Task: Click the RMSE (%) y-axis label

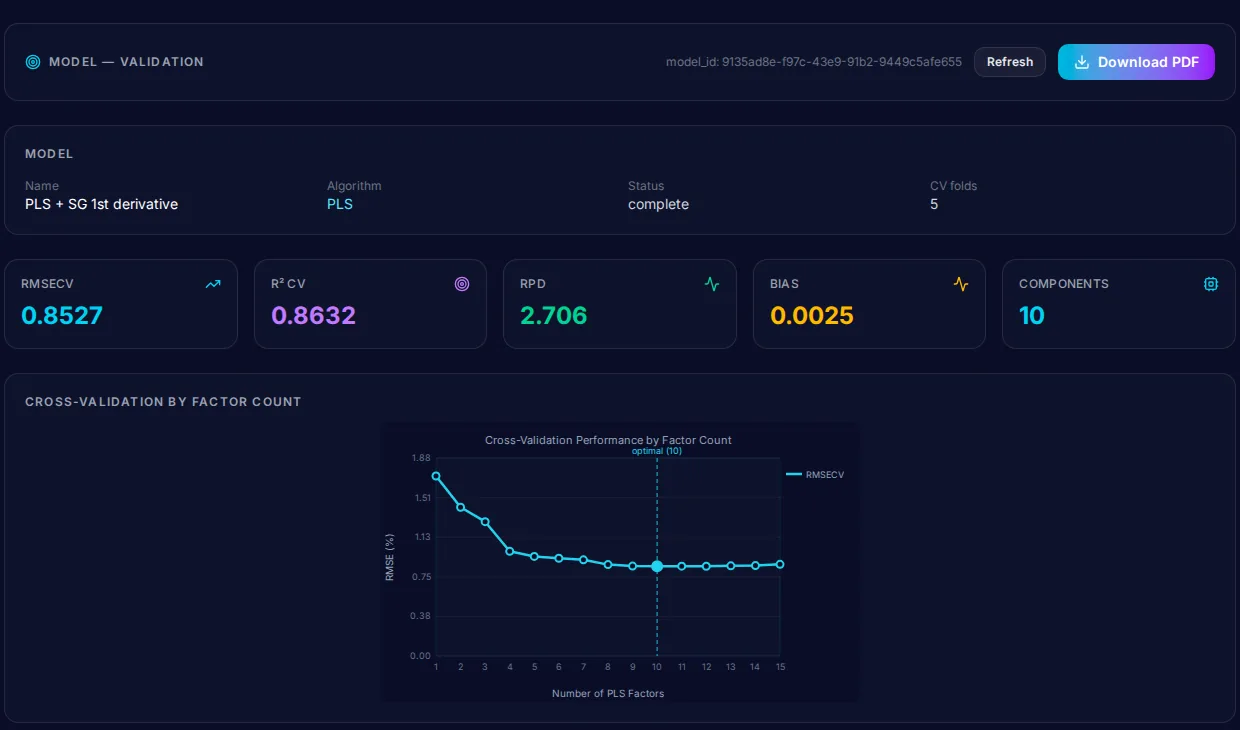Action: [x=390, y=557]
